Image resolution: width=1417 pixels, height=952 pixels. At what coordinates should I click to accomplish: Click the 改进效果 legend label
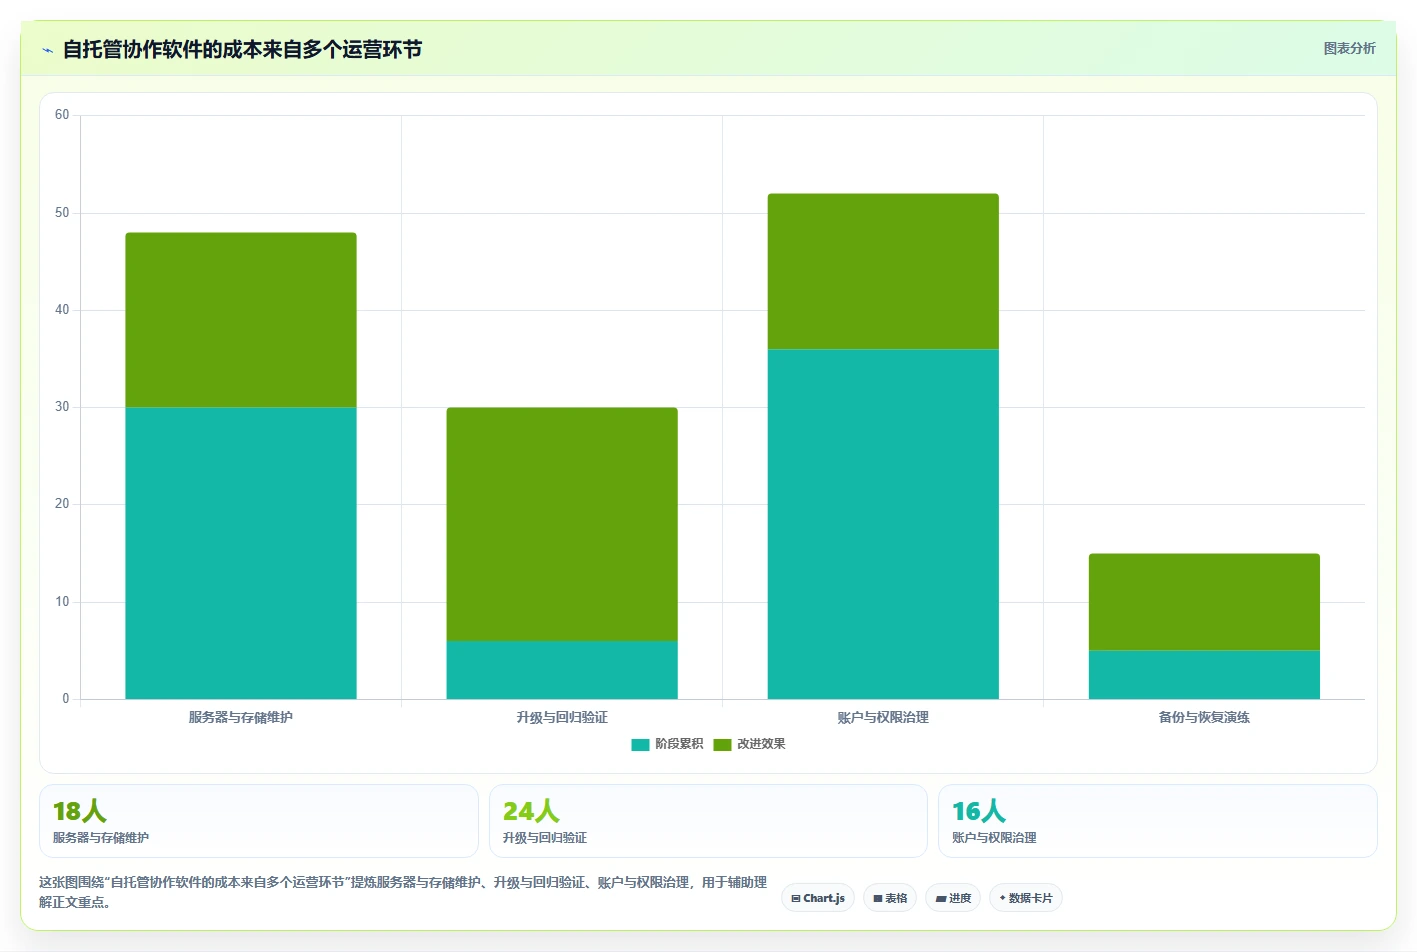tap(761, 744)
